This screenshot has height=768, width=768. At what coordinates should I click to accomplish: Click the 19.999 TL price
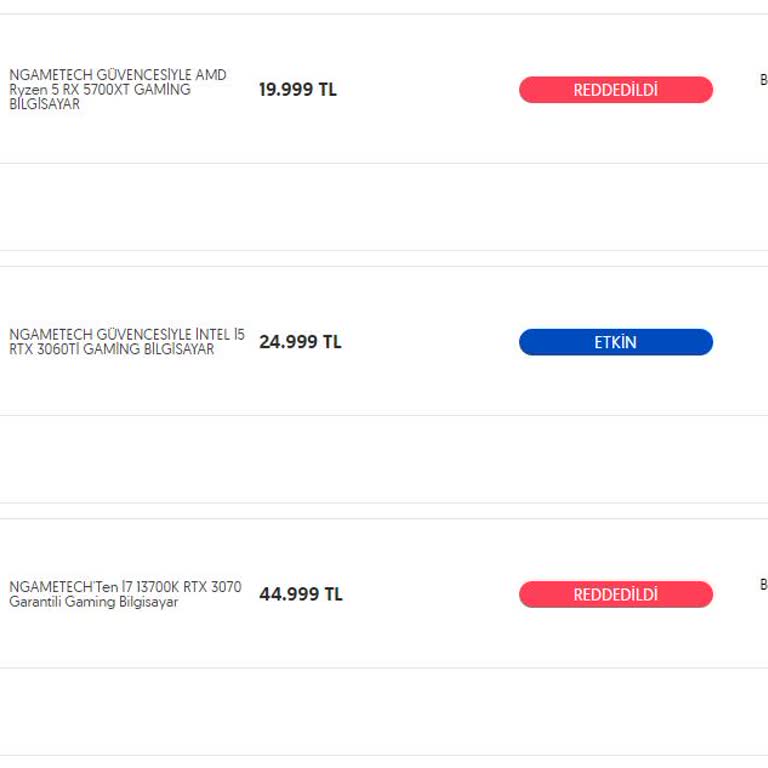(298, 89)
